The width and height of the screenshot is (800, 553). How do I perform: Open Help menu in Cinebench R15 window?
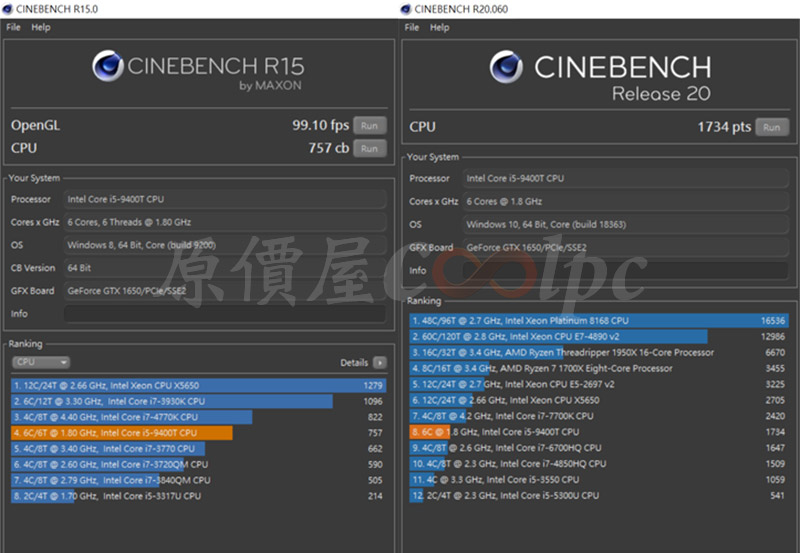pos(41,28)
